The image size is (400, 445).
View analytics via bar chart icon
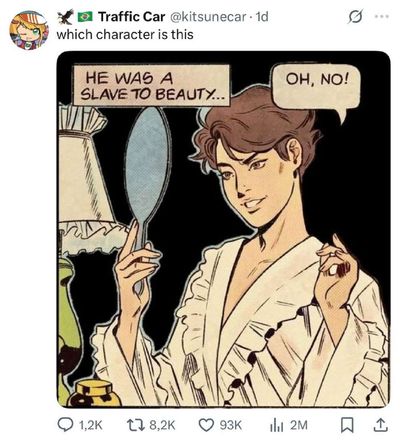click(277, 425)
